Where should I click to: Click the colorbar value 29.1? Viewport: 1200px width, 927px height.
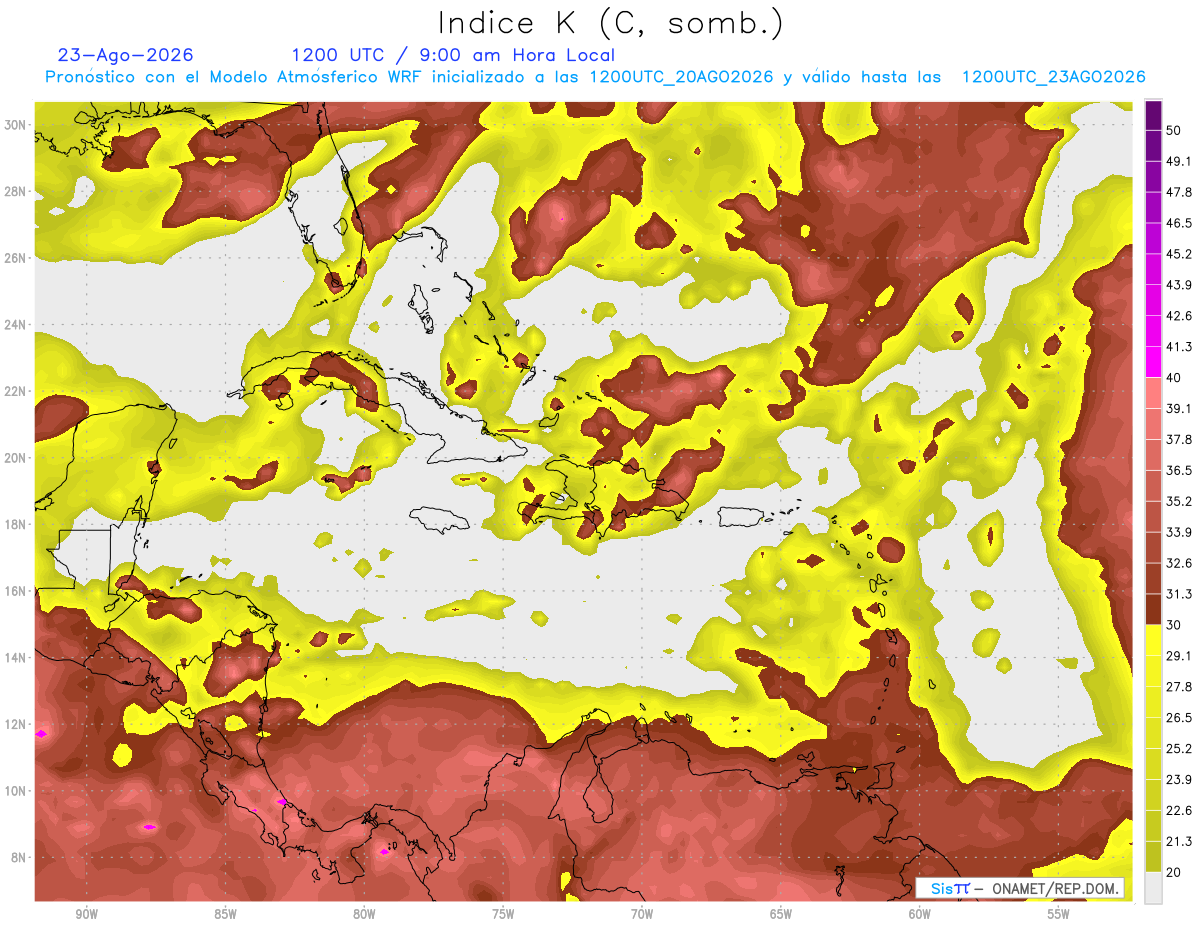tap(1178, 656)
